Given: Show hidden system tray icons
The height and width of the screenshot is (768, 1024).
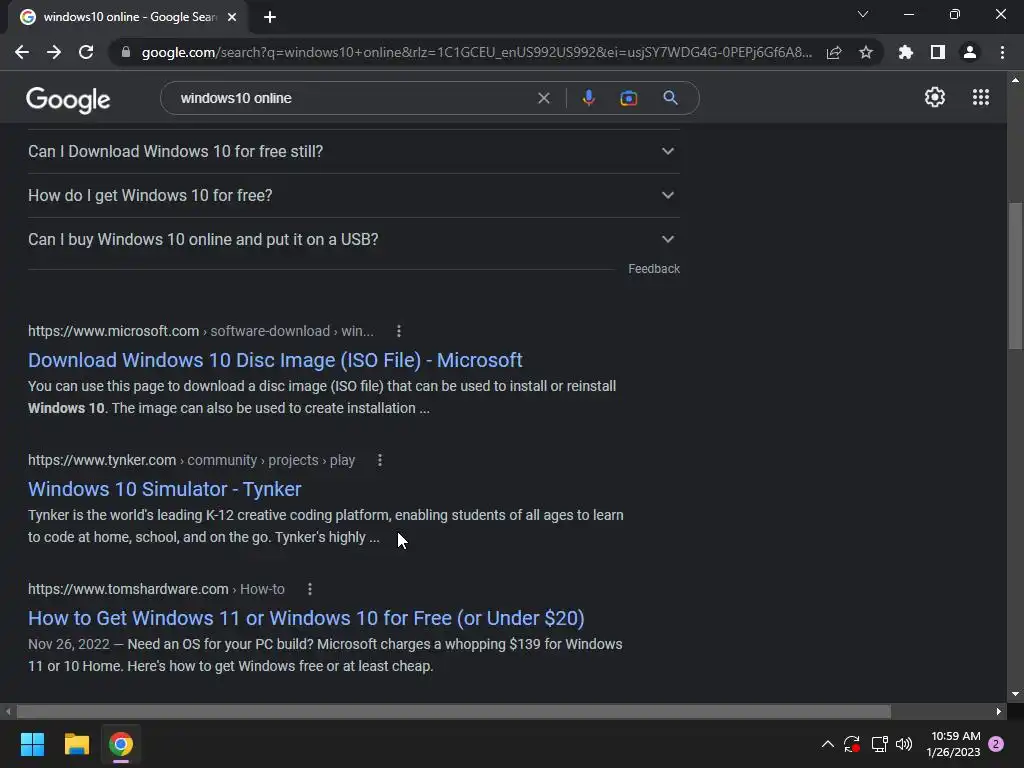Looking at the screenshot, I should [827, 744].
